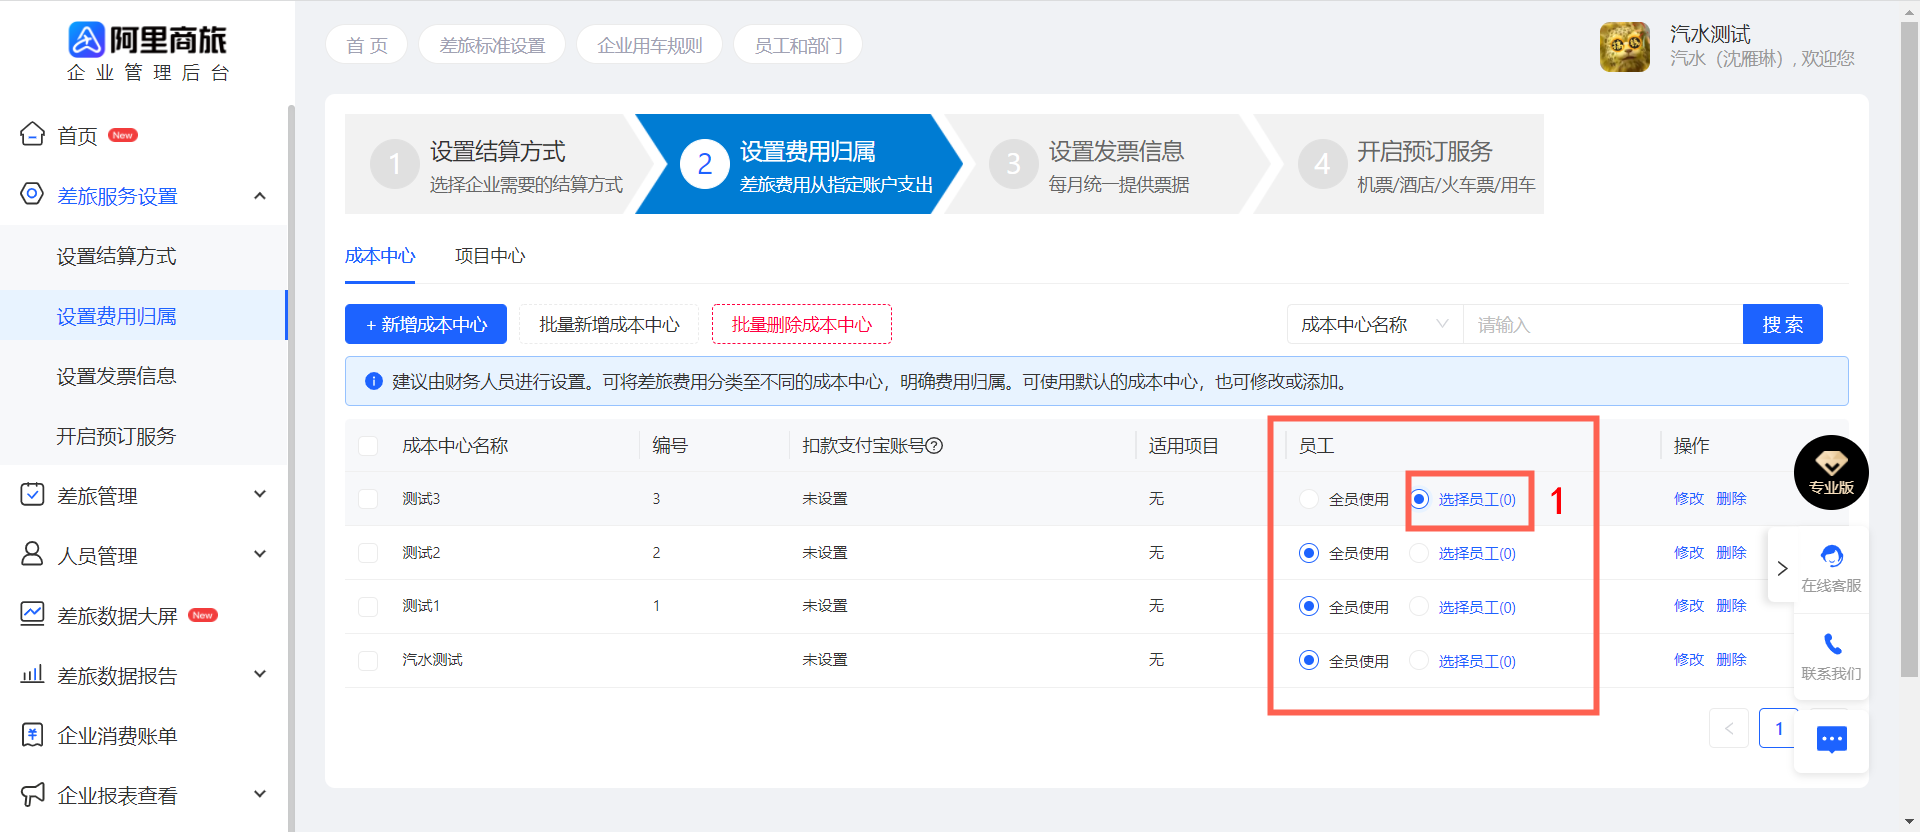Select 全员使用 radio for 测试2
The image size is (1920, 832).
[x=1309, y=553]
